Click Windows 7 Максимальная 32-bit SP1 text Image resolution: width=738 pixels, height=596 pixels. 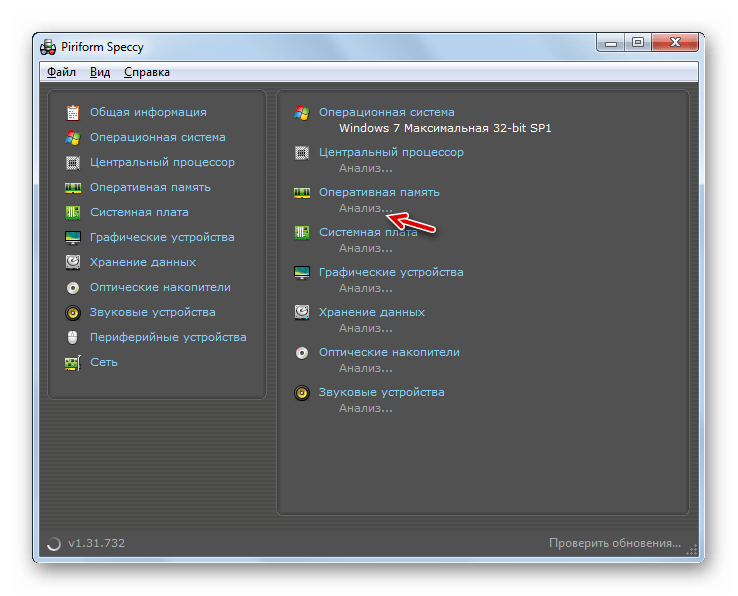[445, 128]
